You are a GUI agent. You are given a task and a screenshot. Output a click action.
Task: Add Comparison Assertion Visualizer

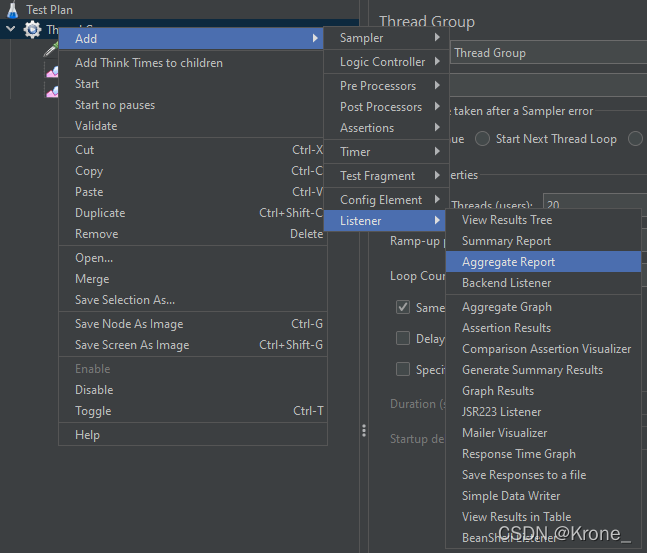click(543, 349)
